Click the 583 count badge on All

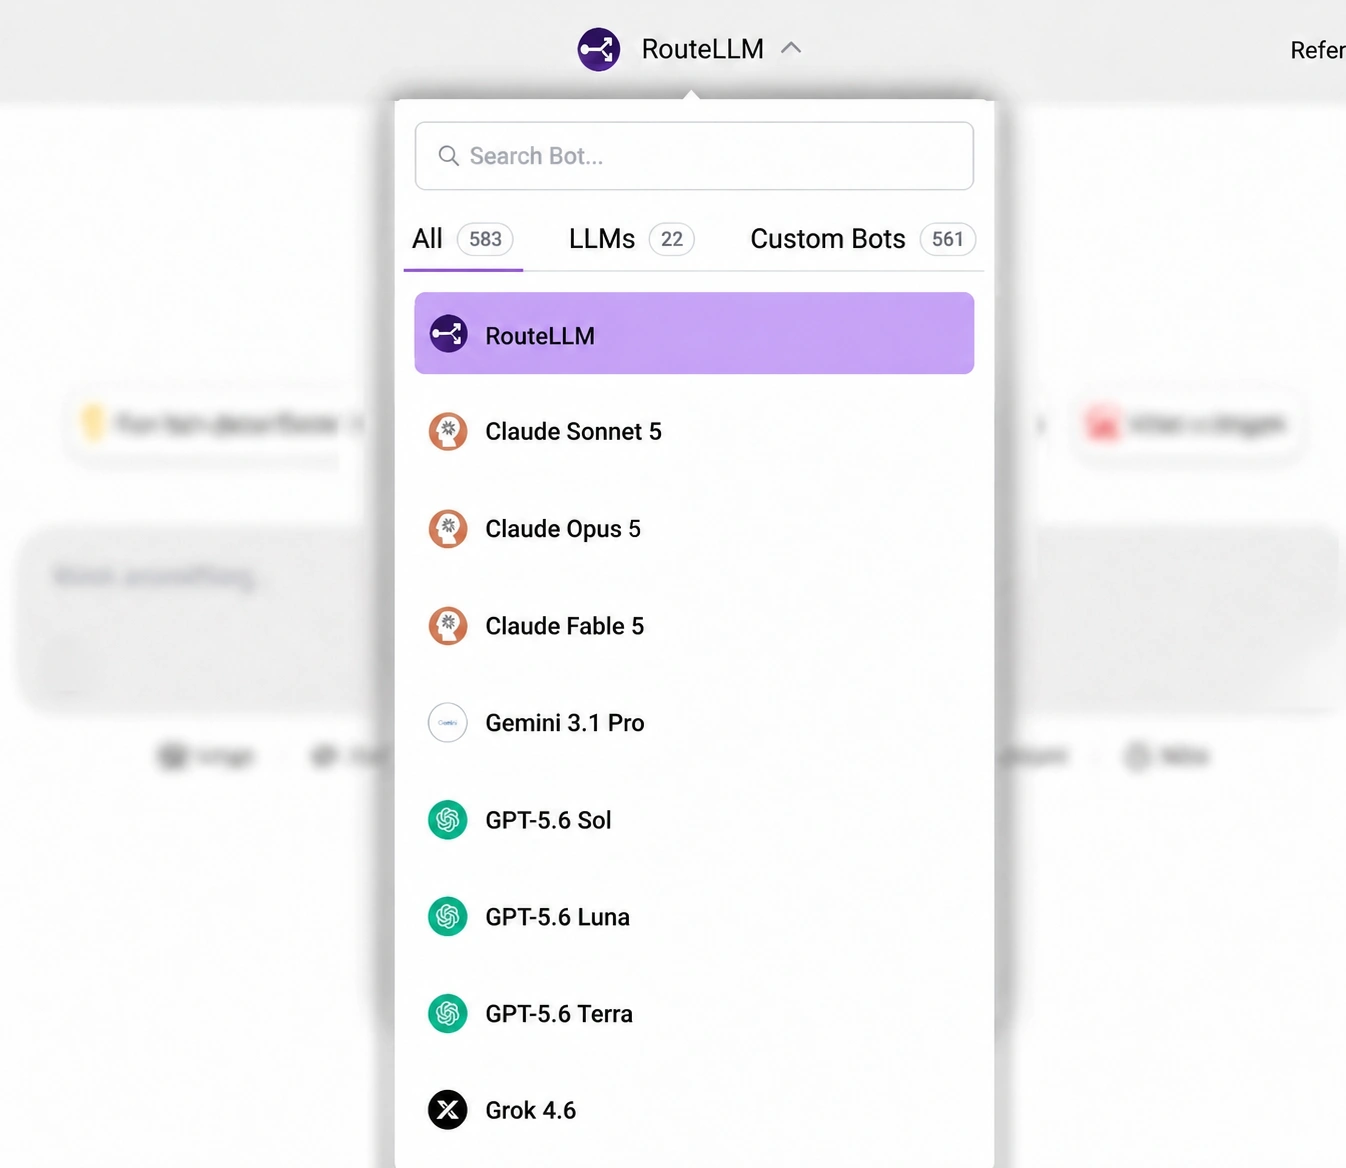(x=485, y=239)
